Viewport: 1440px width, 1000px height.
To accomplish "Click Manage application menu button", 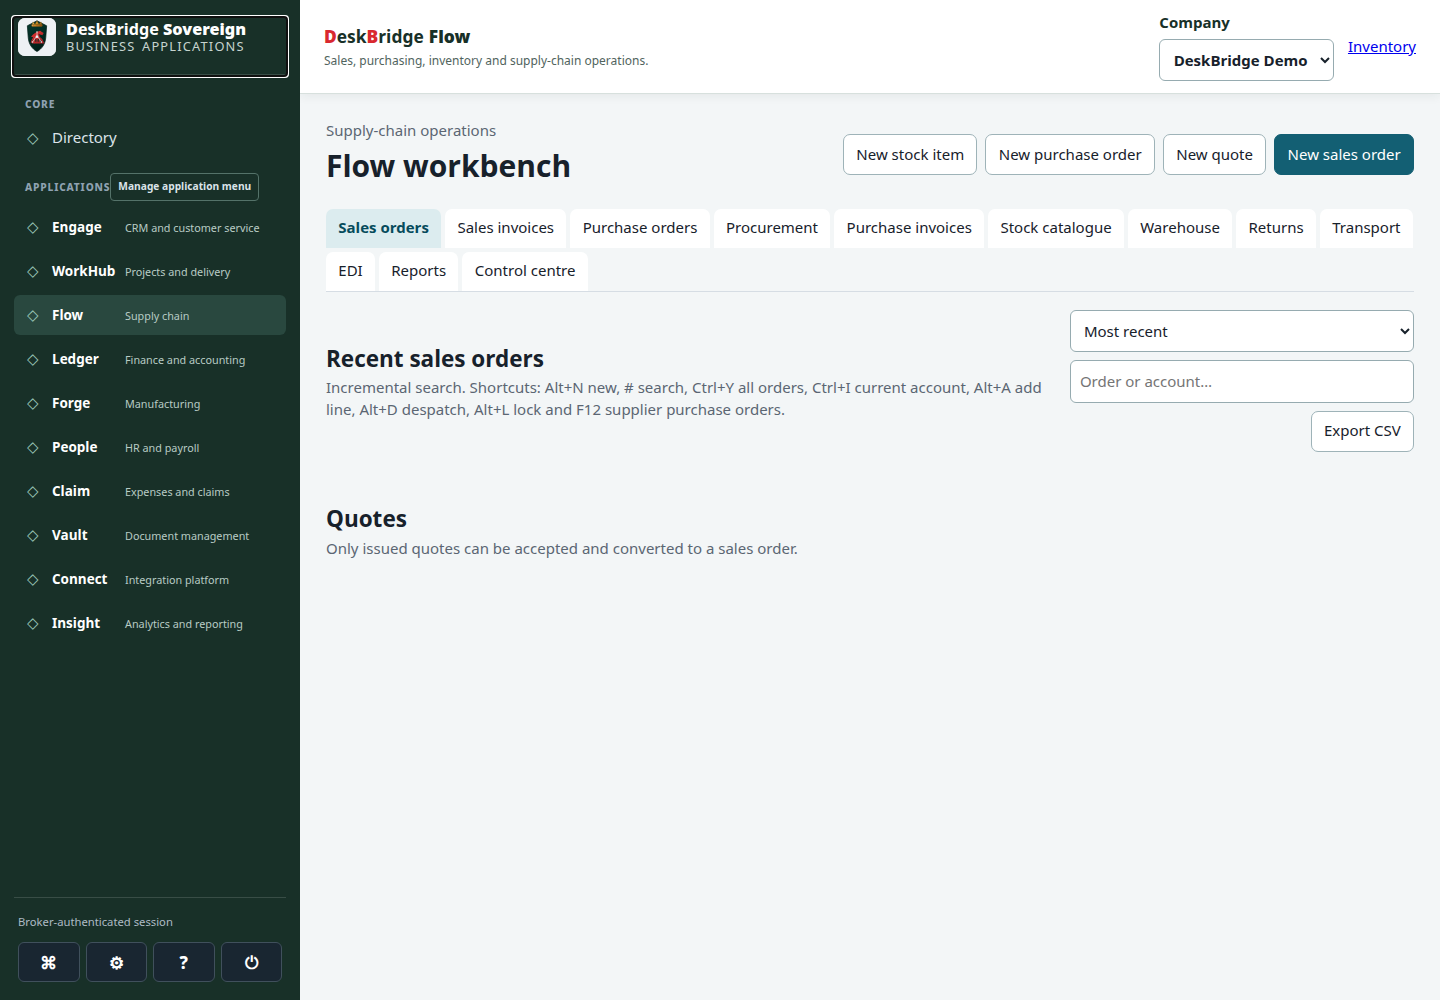I will (185, 187).
